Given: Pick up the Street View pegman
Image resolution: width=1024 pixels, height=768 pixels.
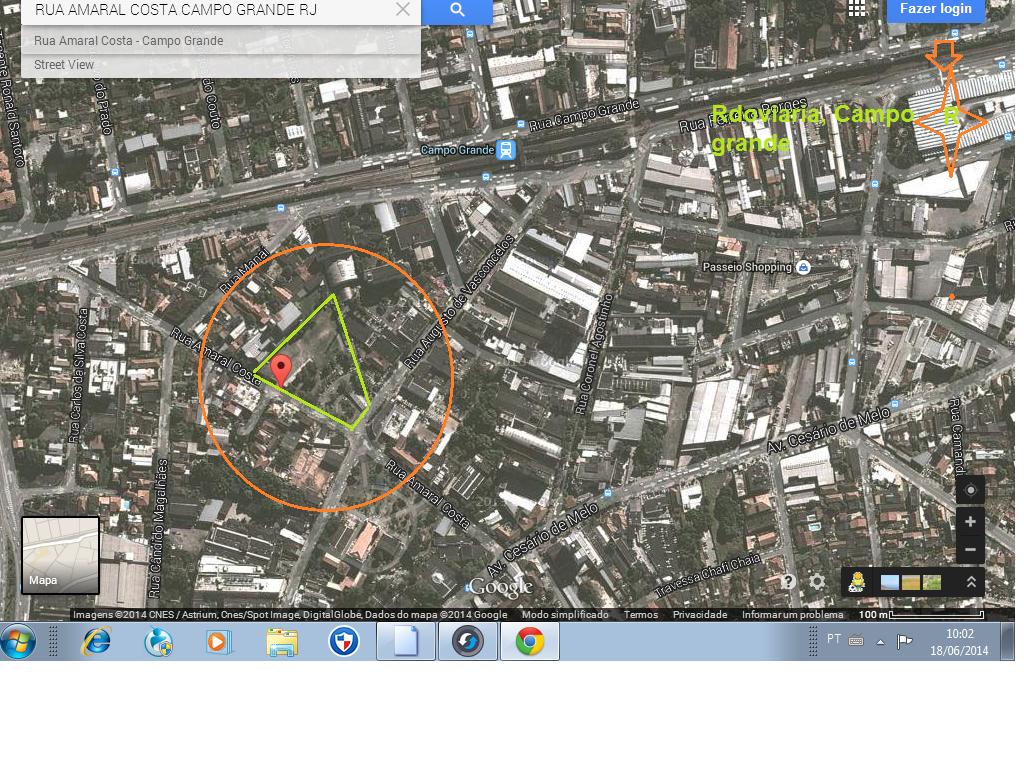Looking at the screenshot, I should 857,581.
